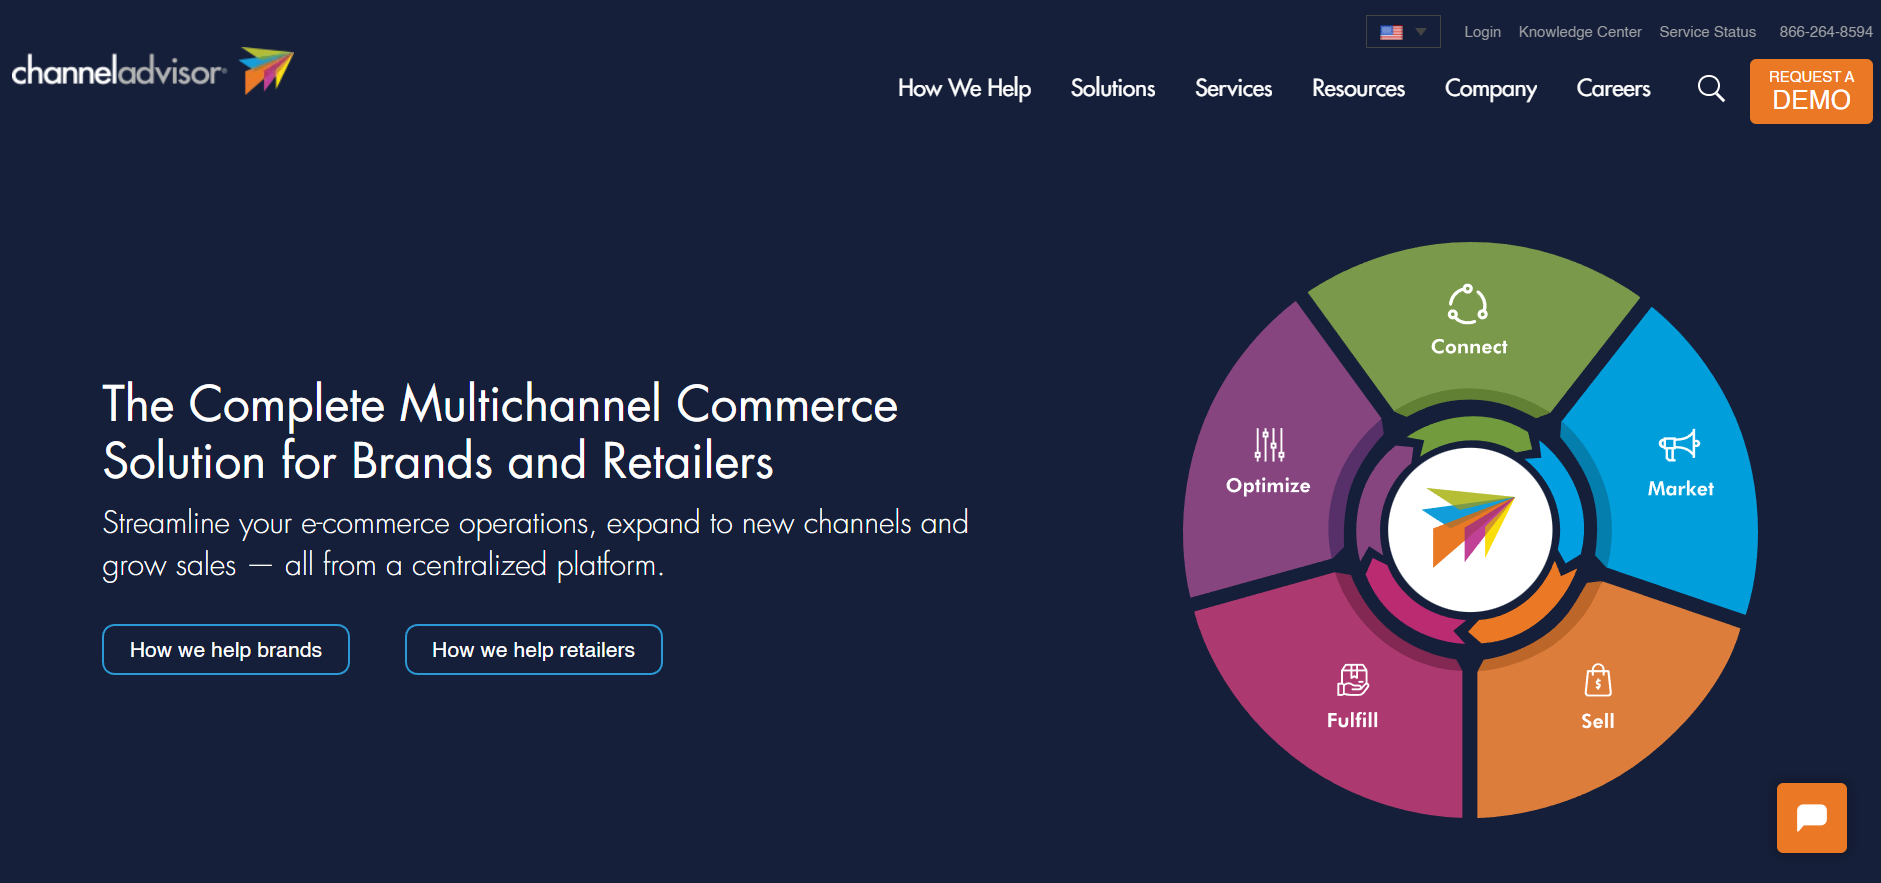Open the Company navigation menu
The image size is (1881, 883).
pos(1490,89)
